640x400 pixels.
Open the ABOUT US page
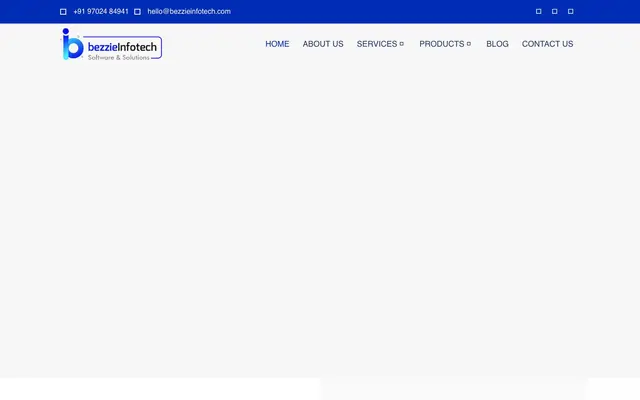point(323,44)
